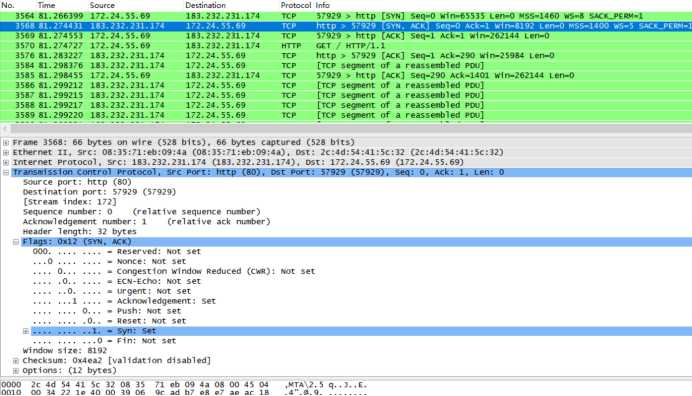Select the Fin: Not set flag line
This screenshot has height=396, width=692.
click(x=104, y=341)
